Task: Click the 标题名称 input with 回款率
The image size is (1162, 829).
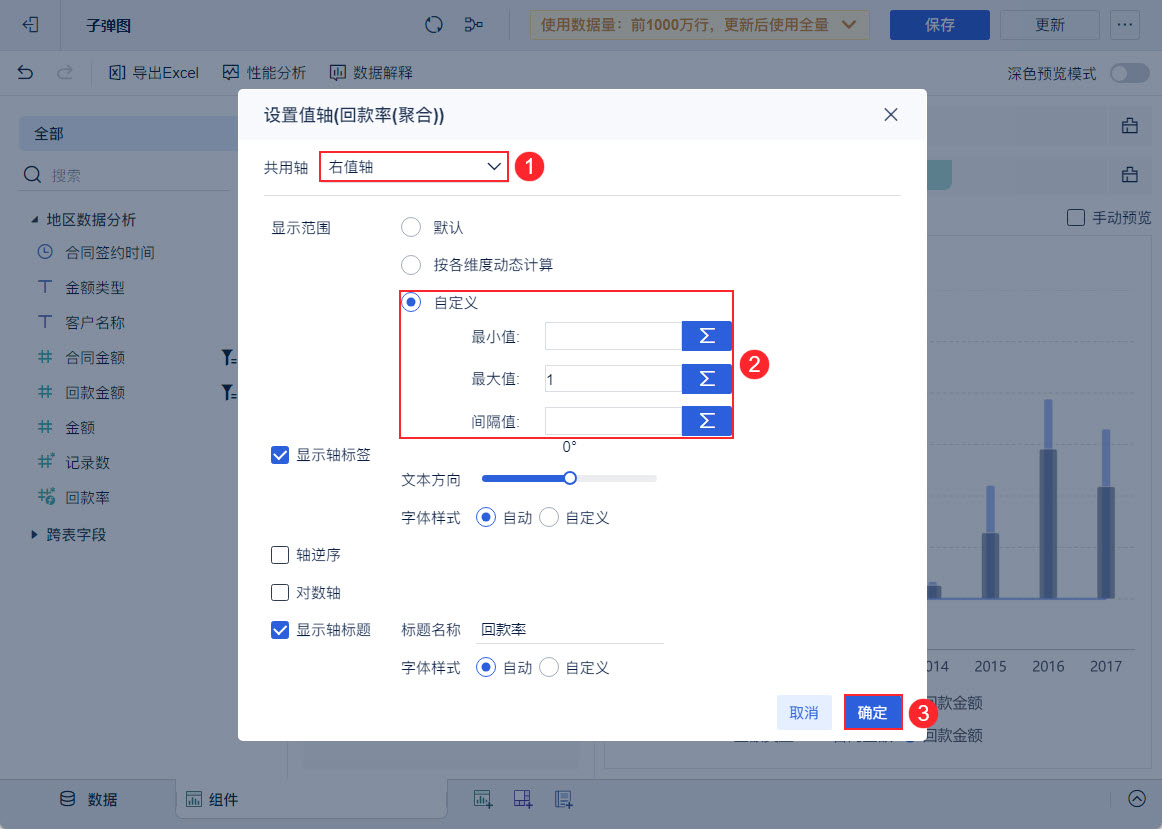Action: tap(569, 630)
